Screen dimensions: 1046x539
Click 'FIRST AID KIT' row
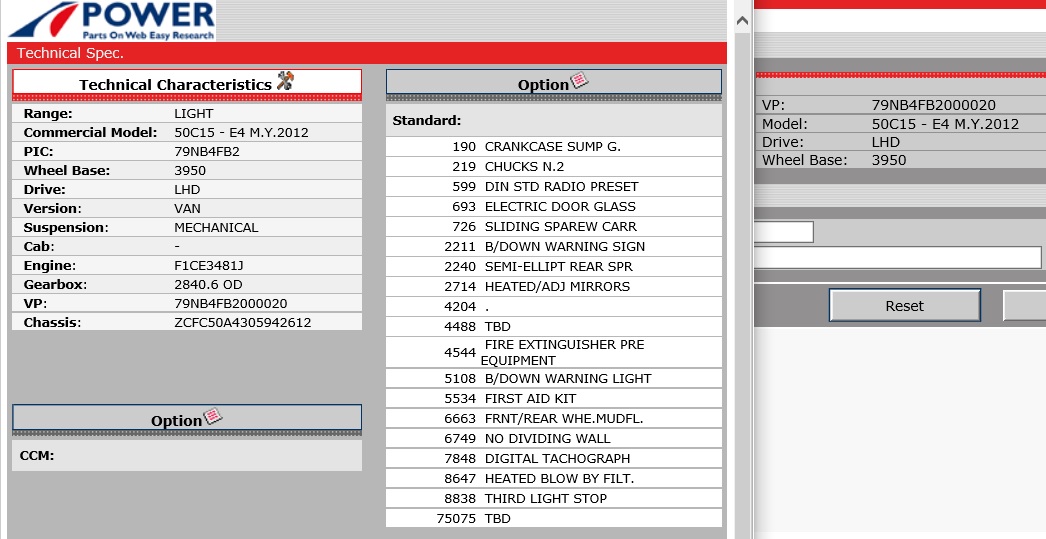click(554, 398)
